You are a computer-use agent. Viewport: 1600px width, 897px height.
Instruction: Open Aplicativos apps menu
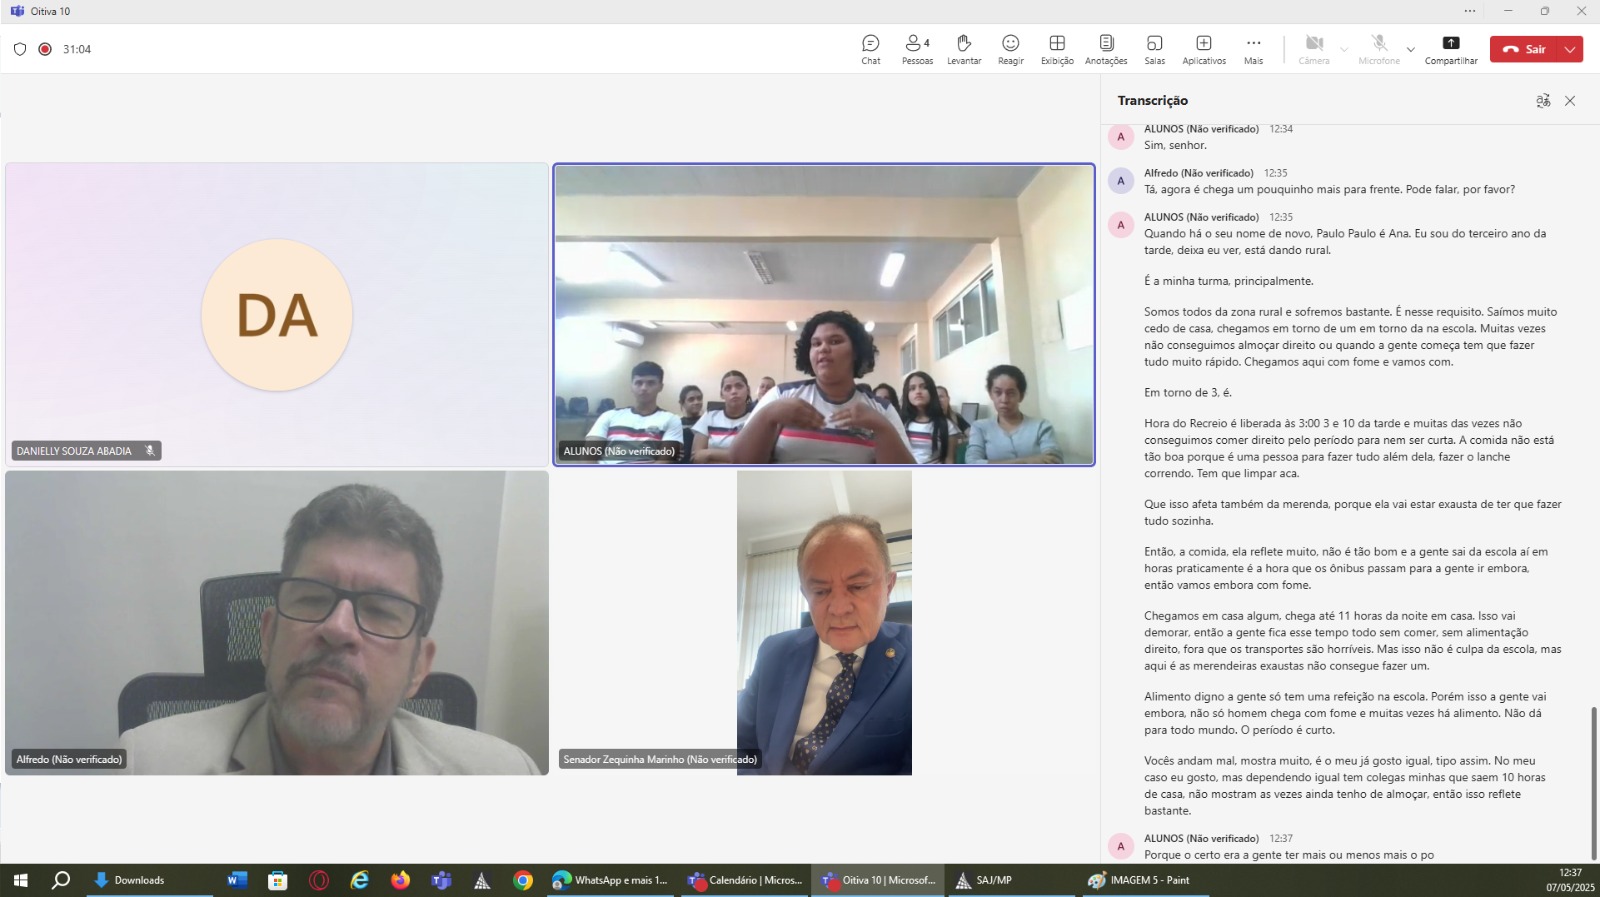(x=1204, y=49)
